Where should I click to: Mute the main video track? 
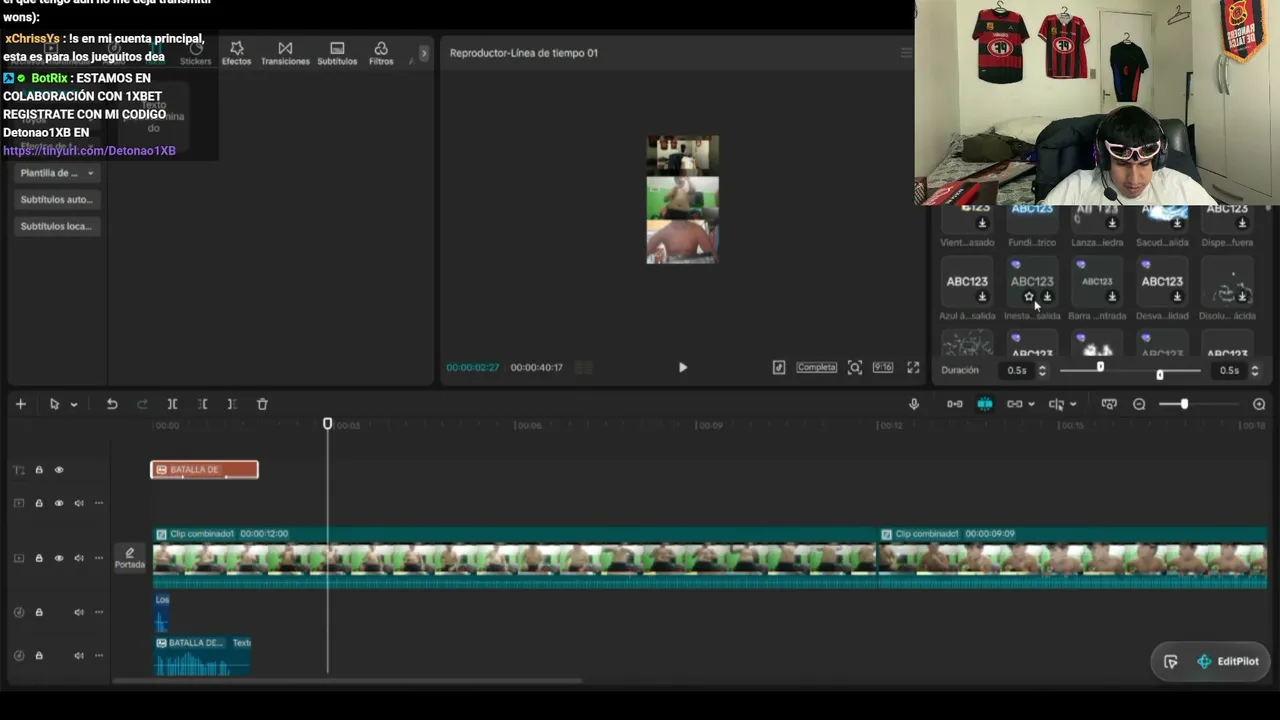pyautogui.click(x=79, y=558)
